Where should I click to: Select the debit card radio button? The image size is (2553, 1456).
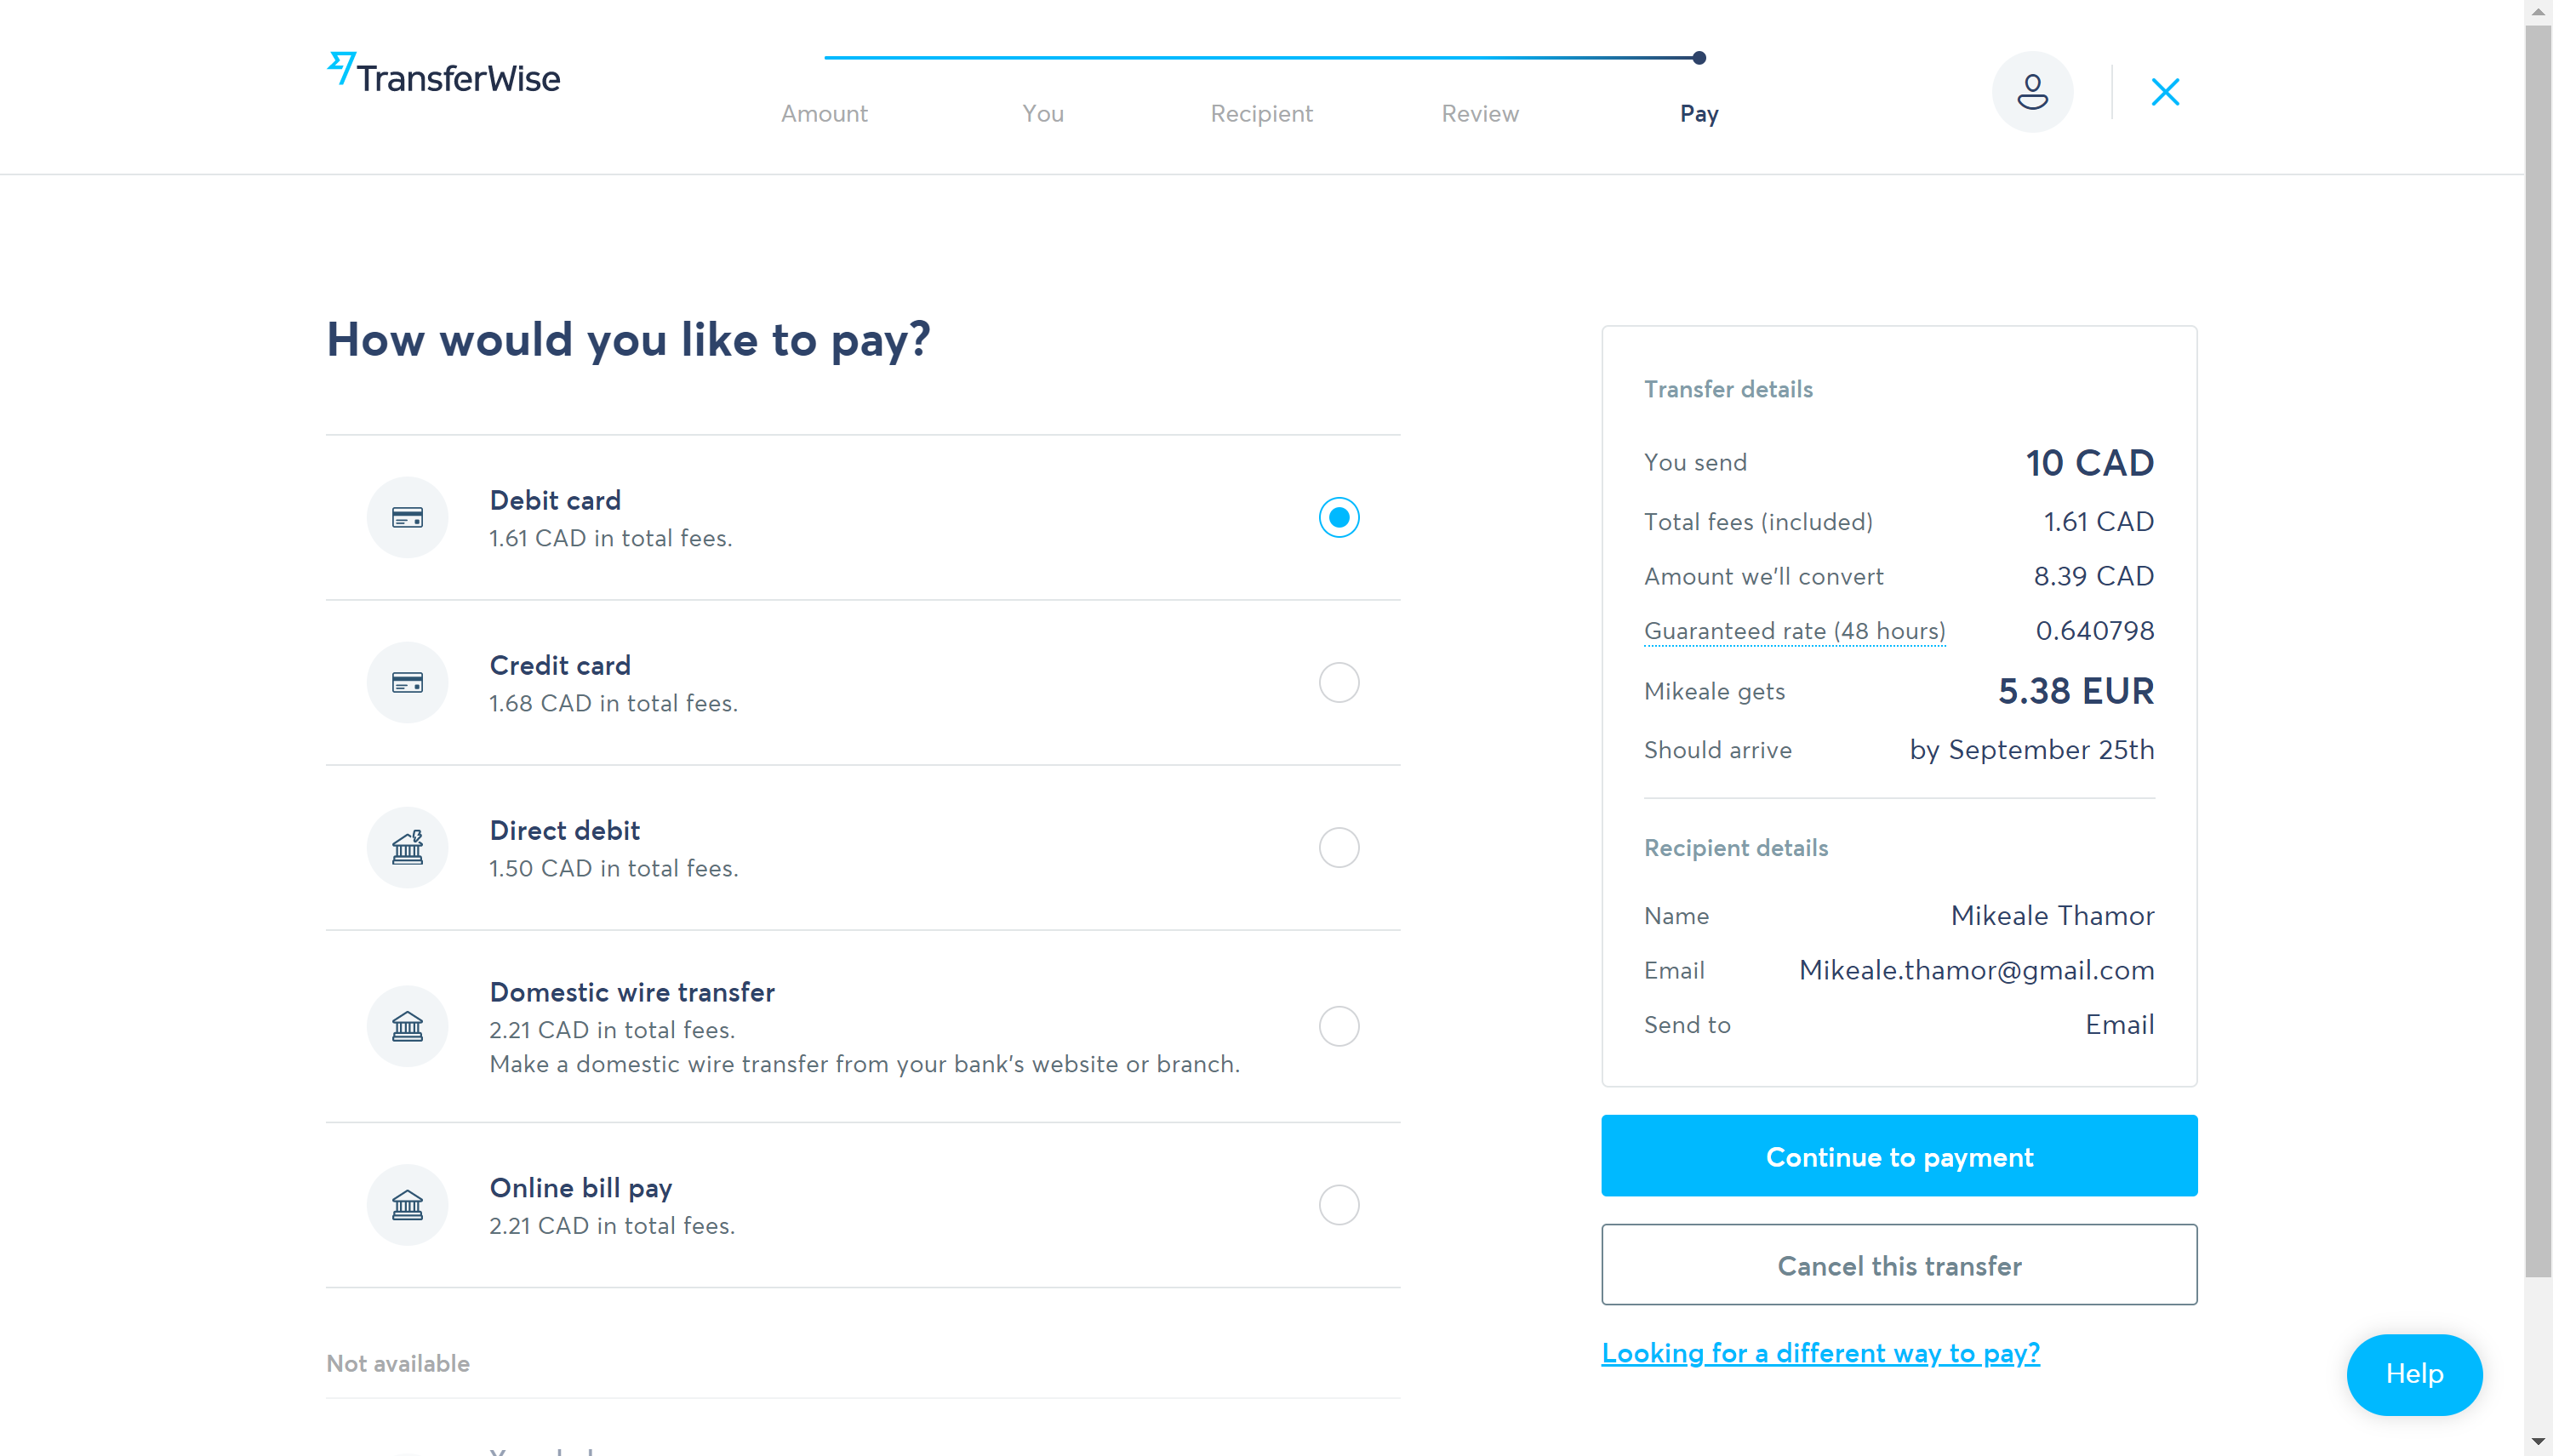click(x=1339, y=517)
